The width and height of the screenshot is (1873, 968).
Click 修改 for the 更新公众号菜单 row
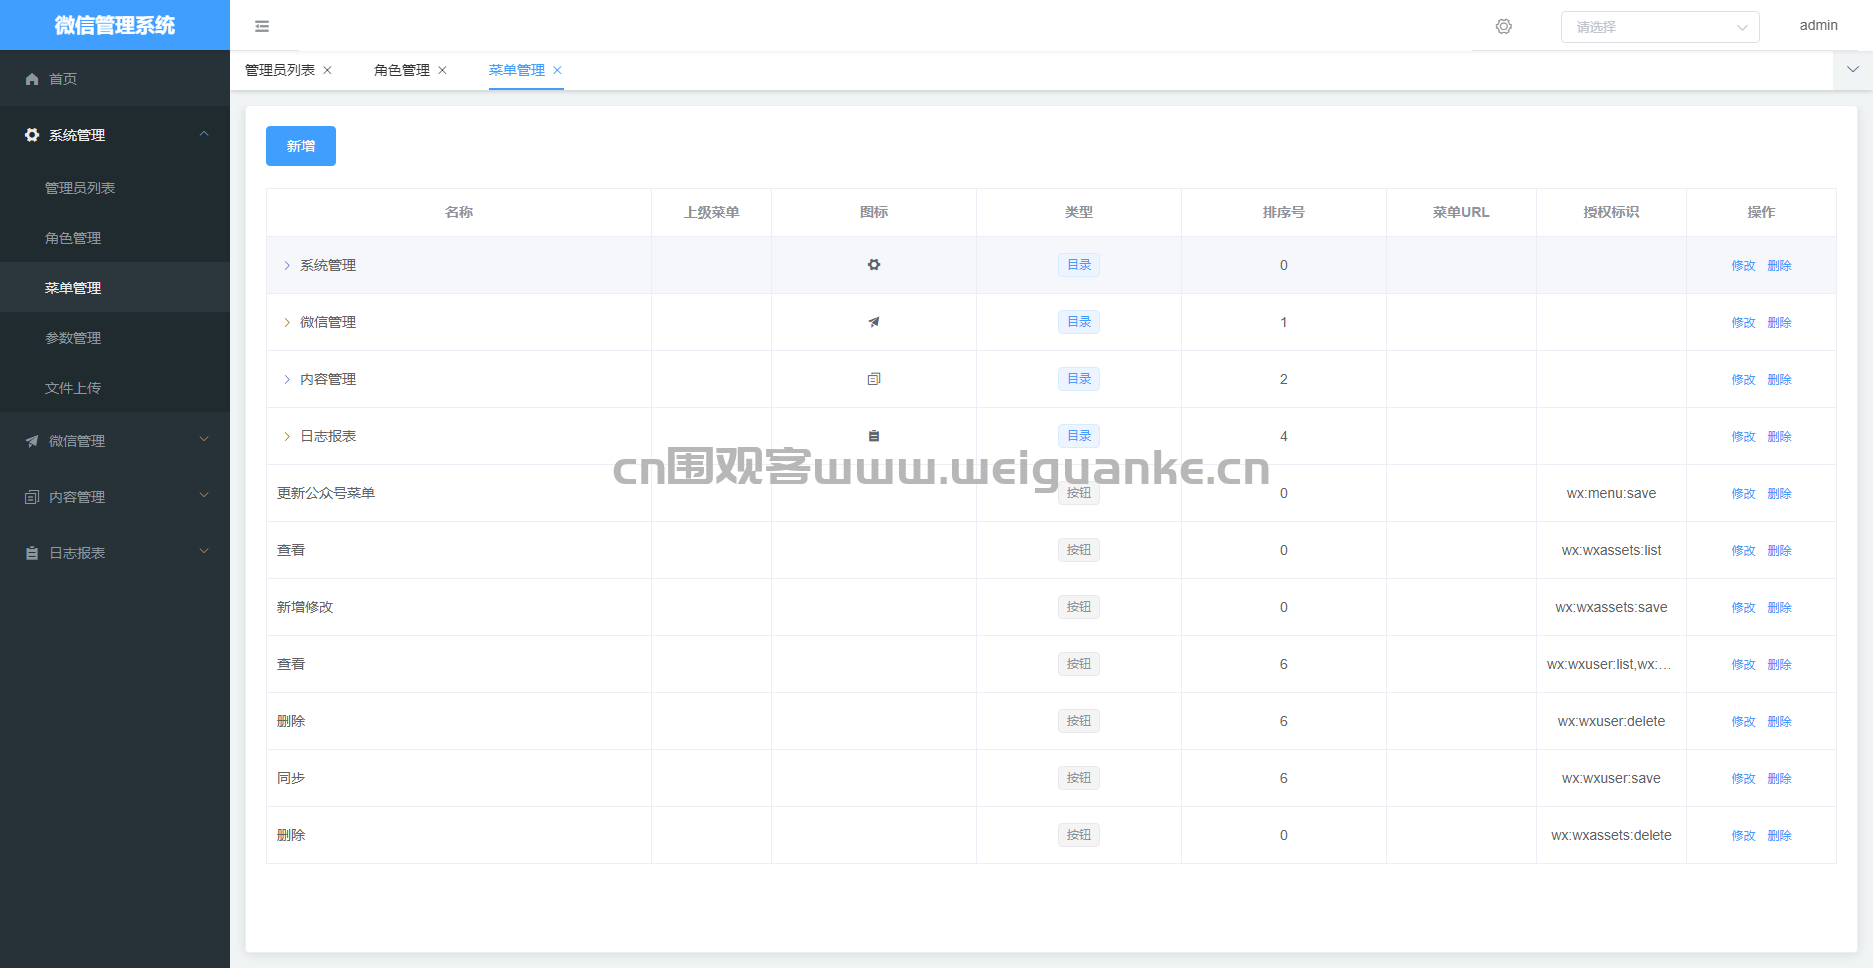(x=1744, y=494)
